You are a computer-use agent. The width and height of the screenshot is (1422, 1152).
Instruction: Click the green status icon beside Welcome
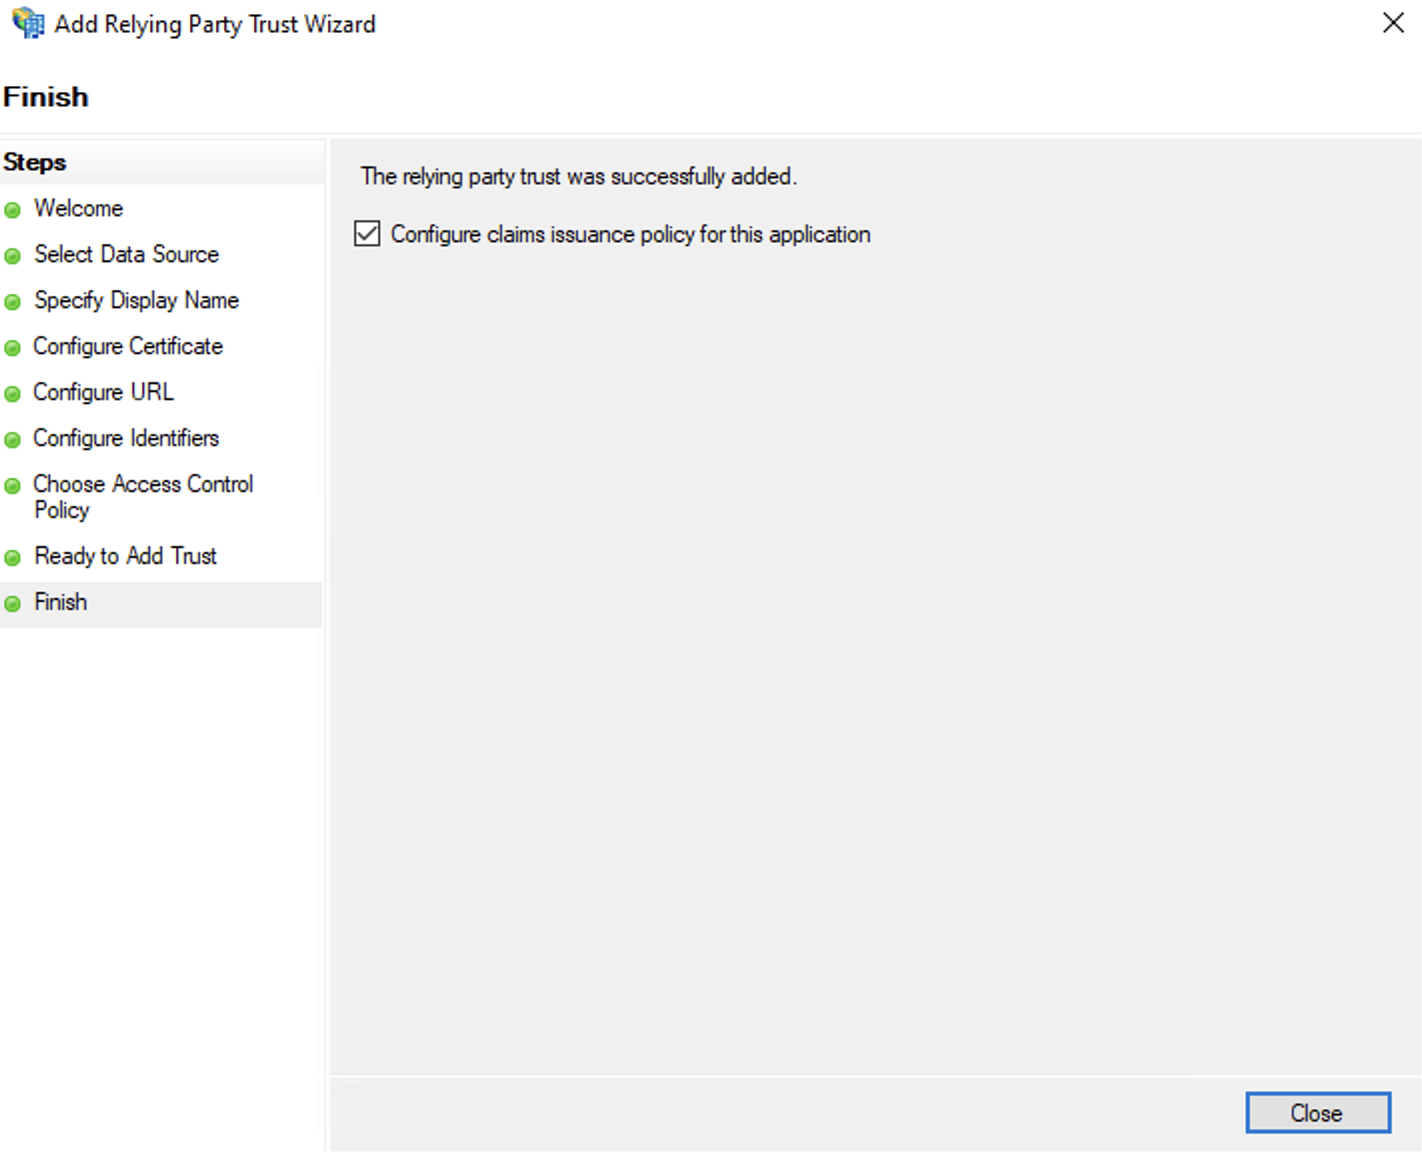pos(13,210)
